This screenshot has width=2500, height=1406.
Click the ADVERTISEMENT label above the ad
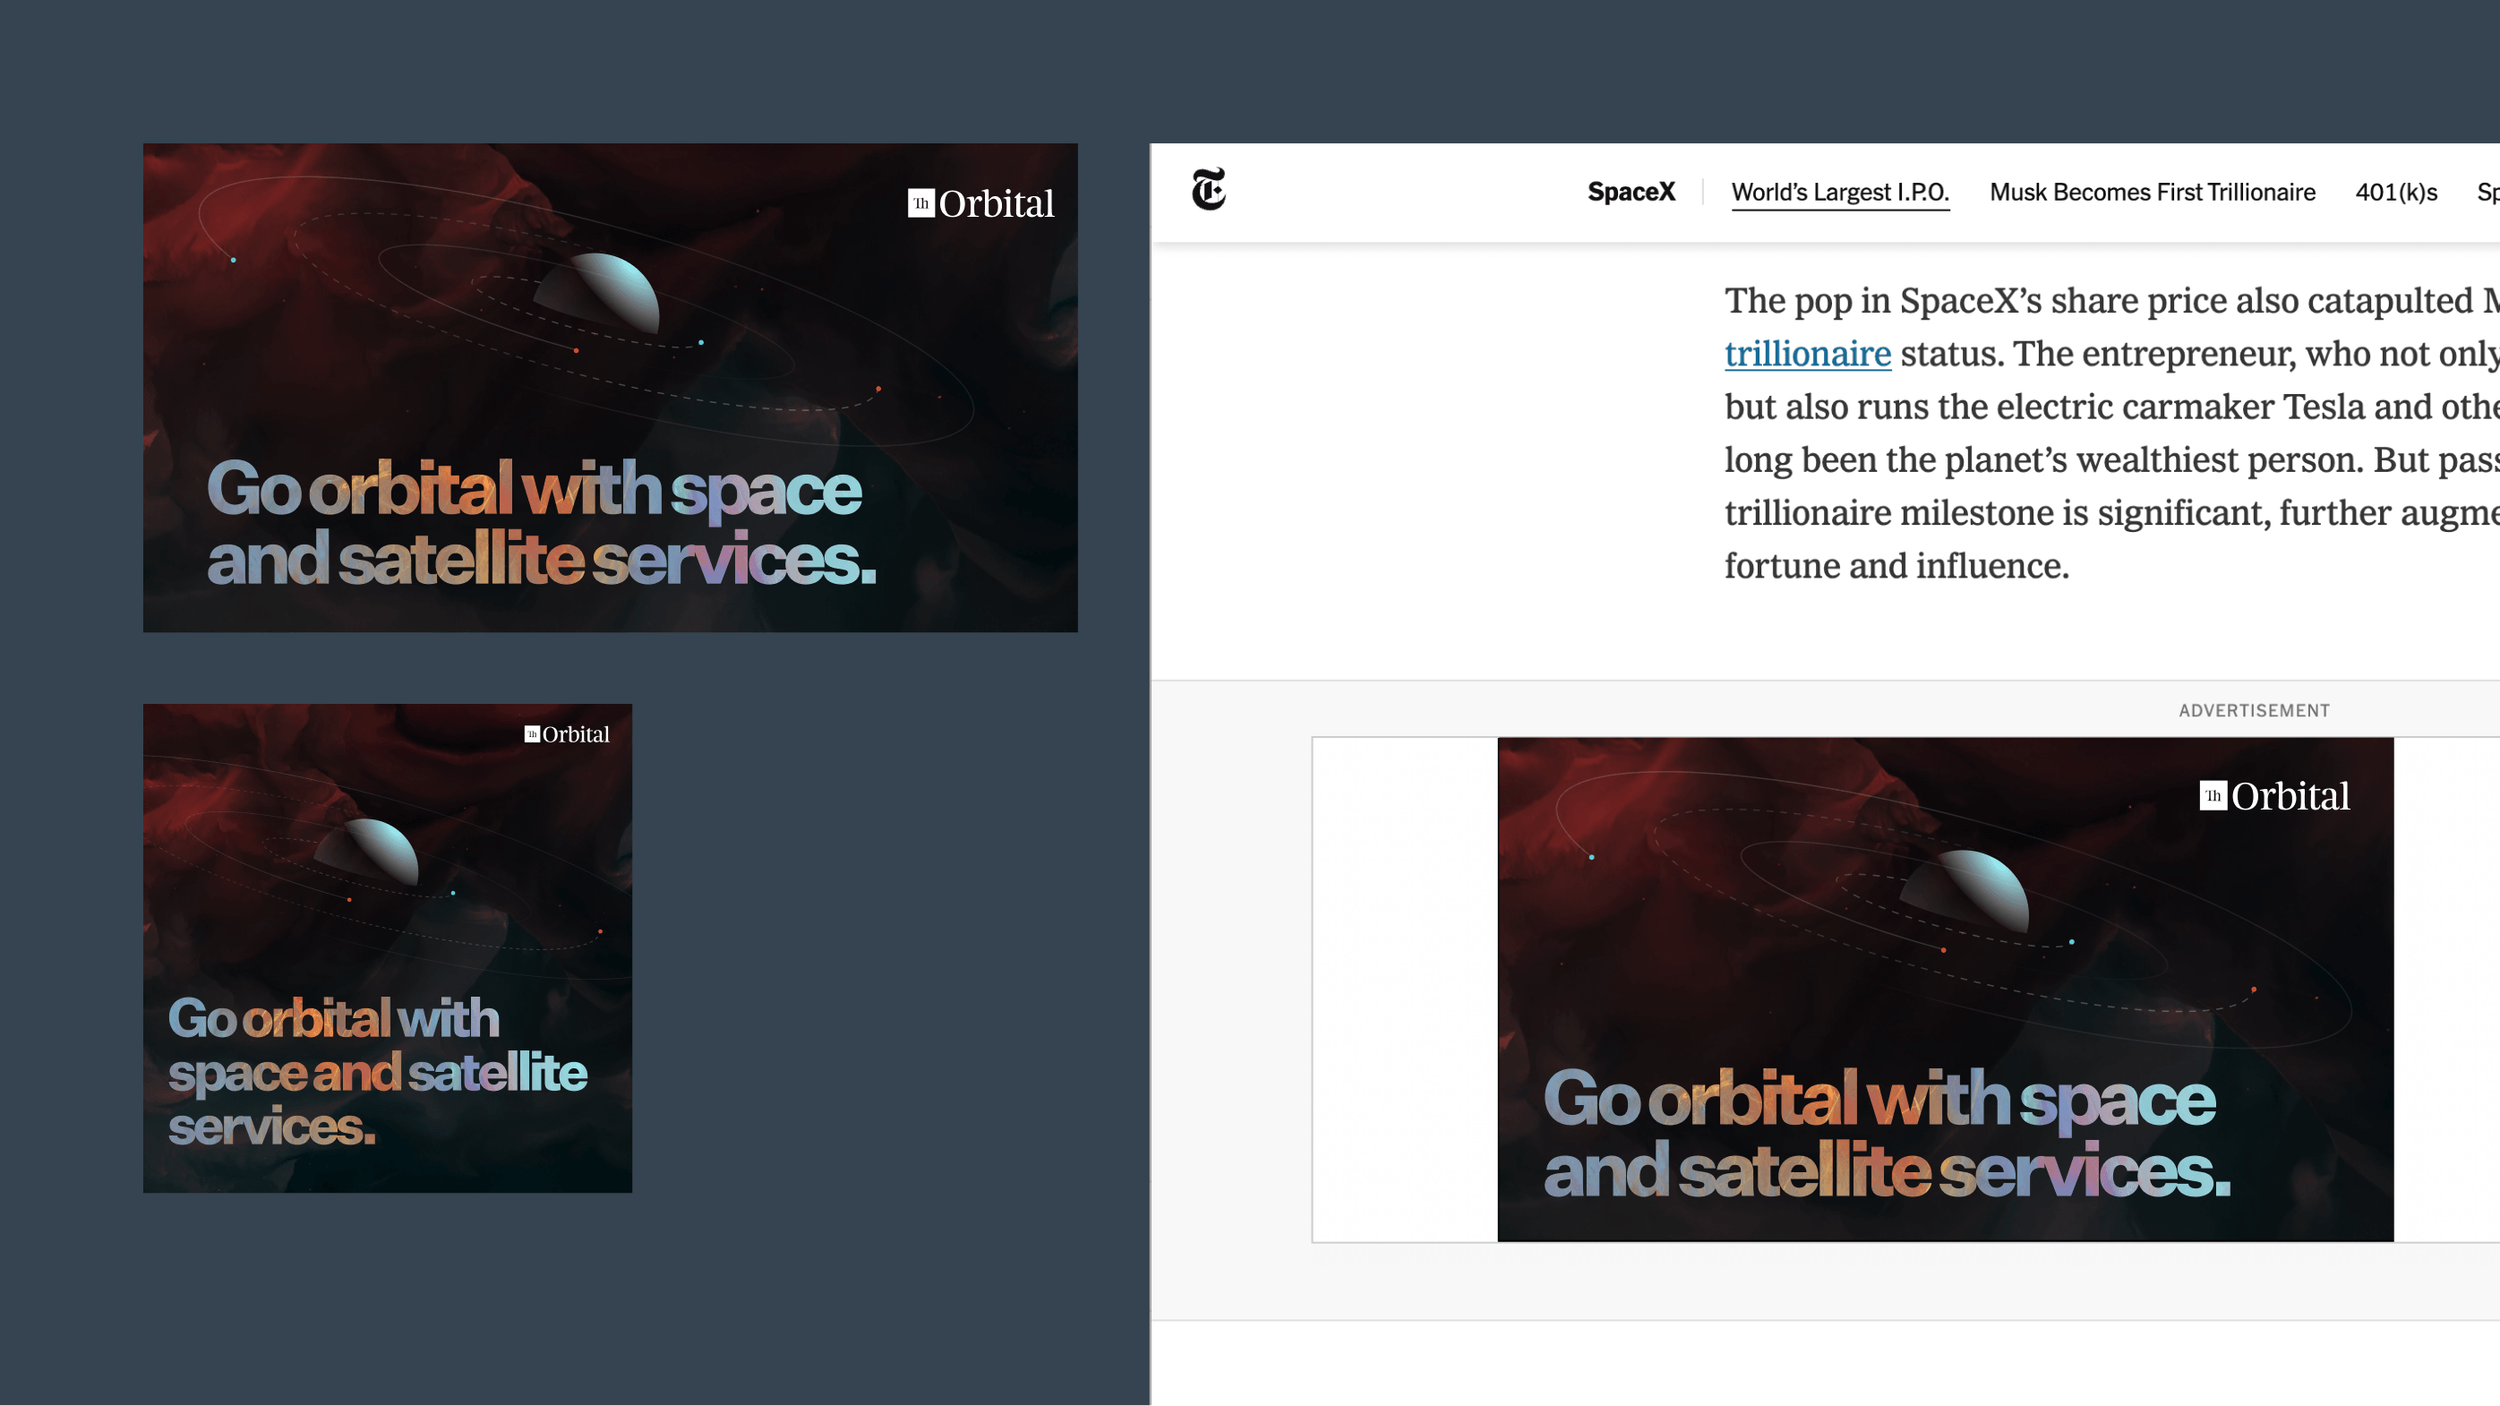[x=2254, y=711]
